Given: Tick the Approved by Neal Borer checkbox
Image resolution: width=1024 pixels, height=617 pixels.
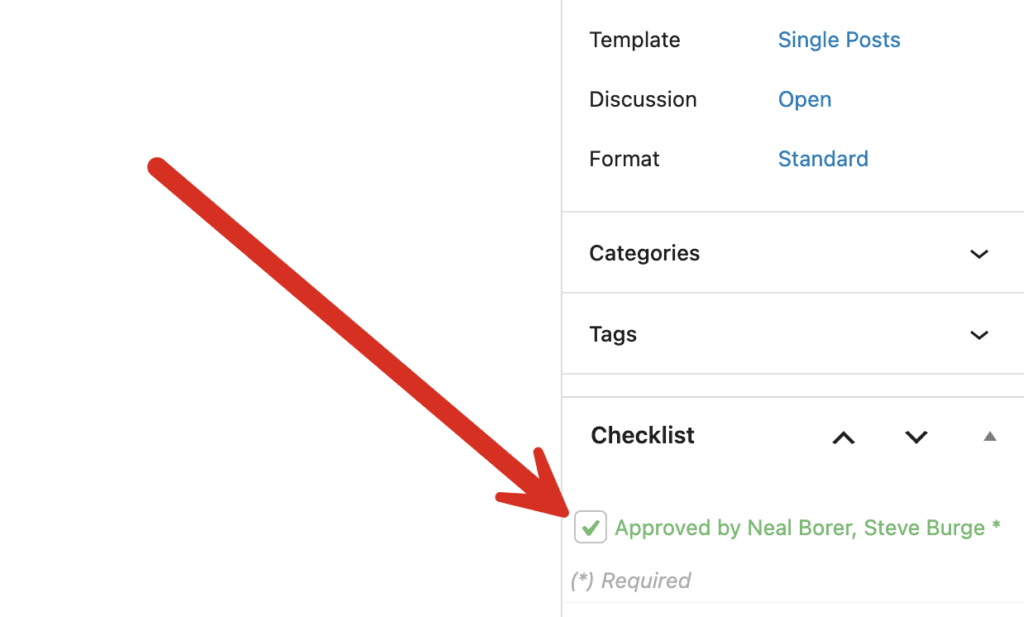Looking at the screenshot, I should pyautogui.click(x=591, y=527).
